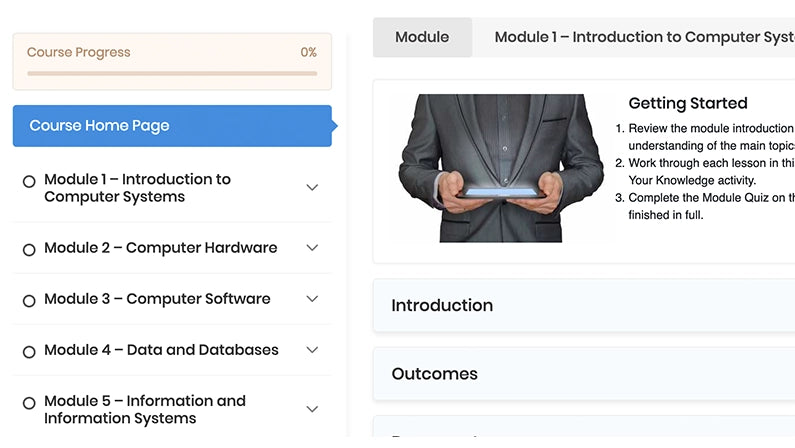Expand Module 4 Data and Databases chevron

pos(312,350)
